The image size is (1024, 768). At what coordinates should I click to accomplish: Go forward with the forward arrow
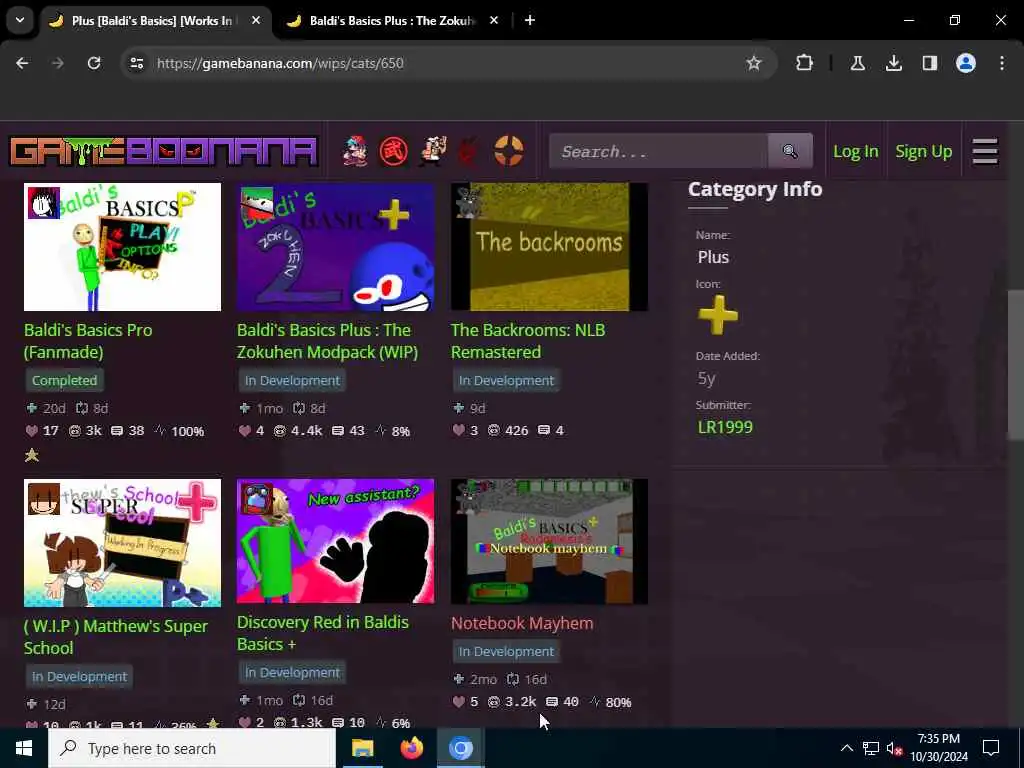point(58,63)
